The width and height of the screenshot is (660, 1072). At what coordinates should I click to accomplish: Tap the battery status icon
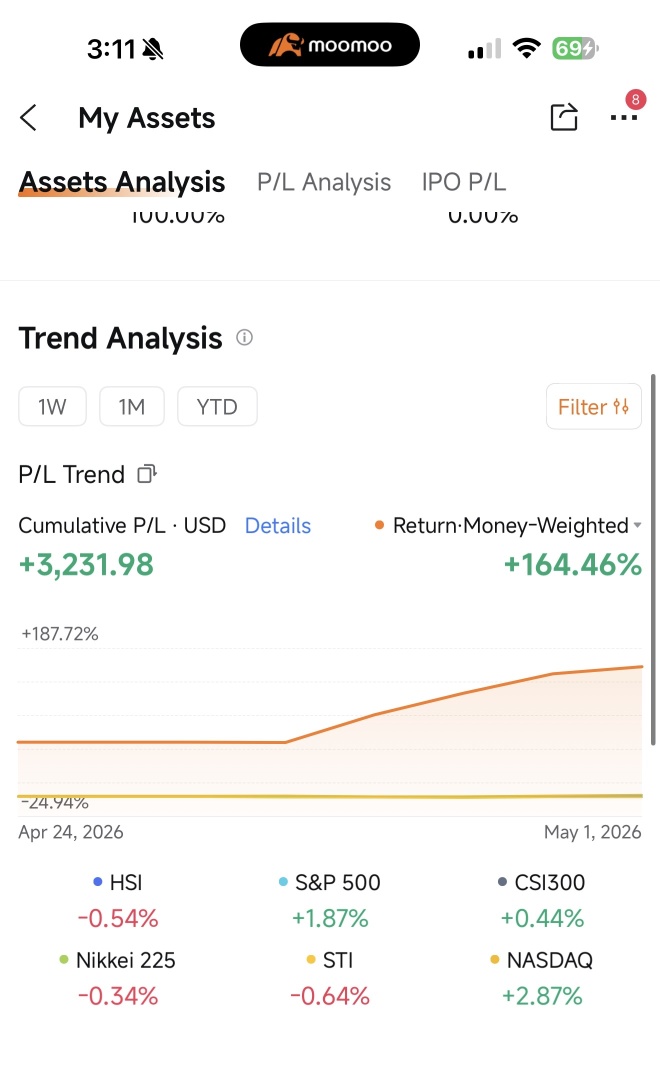[575, 49]
